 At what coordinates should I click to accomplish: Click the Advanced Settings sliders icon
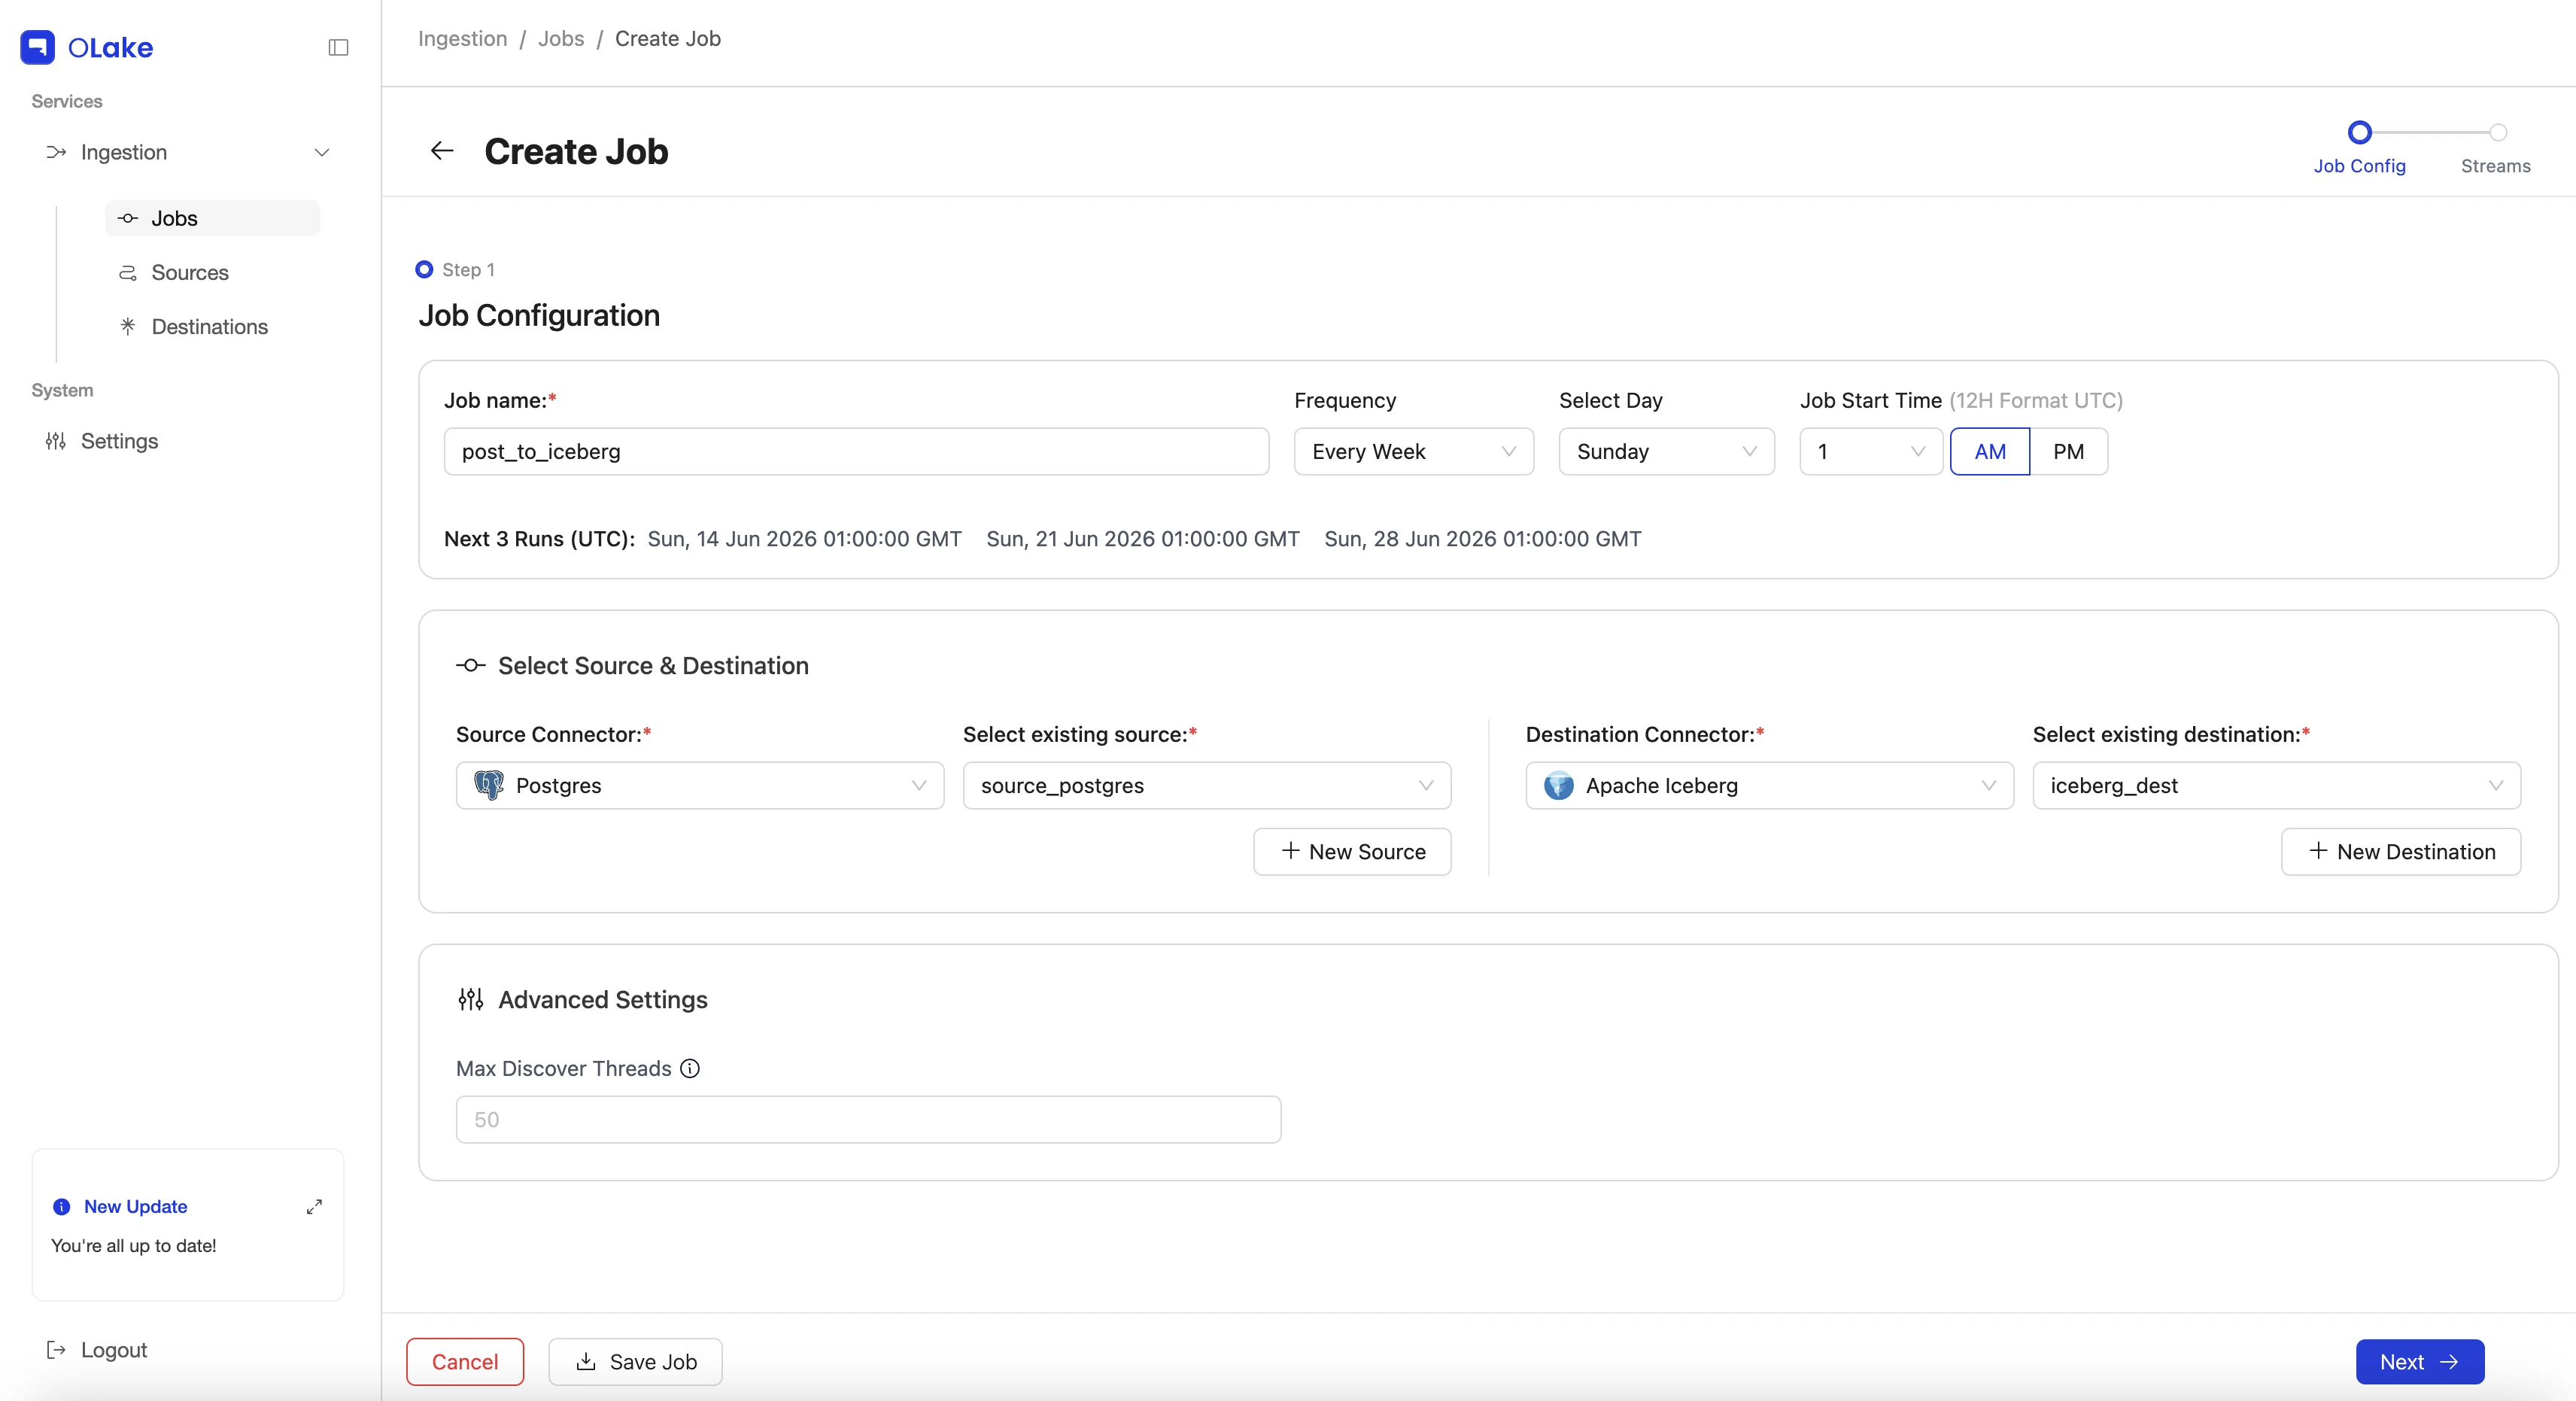point(471,999)
